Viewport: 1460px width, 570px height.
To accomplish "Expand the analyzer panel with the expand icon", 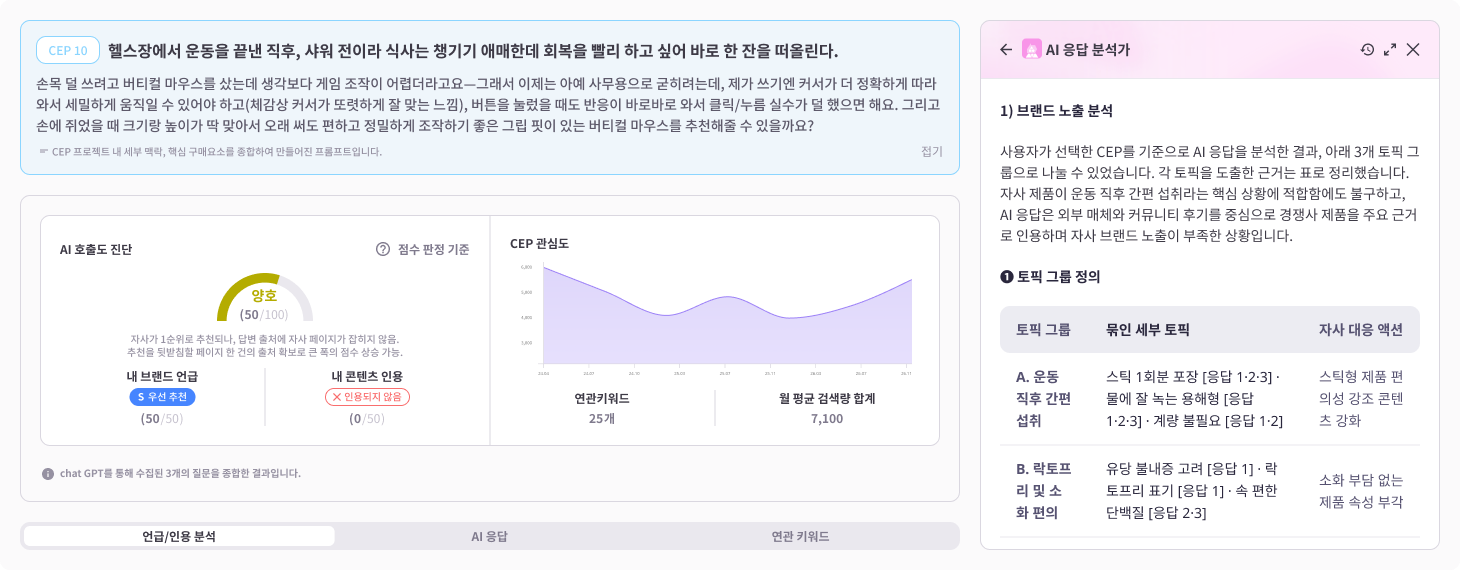I will pos(1390,50).
